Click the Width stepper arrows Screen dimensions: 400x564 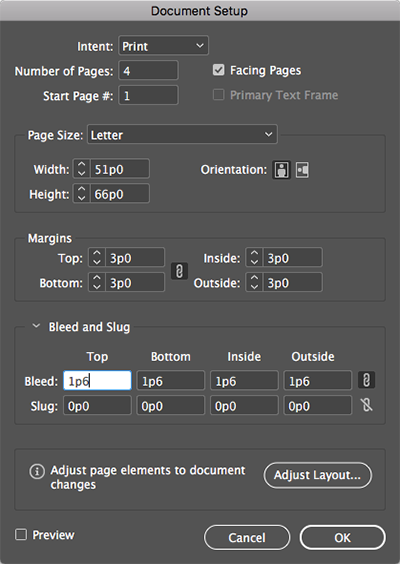tap(82, 169)
